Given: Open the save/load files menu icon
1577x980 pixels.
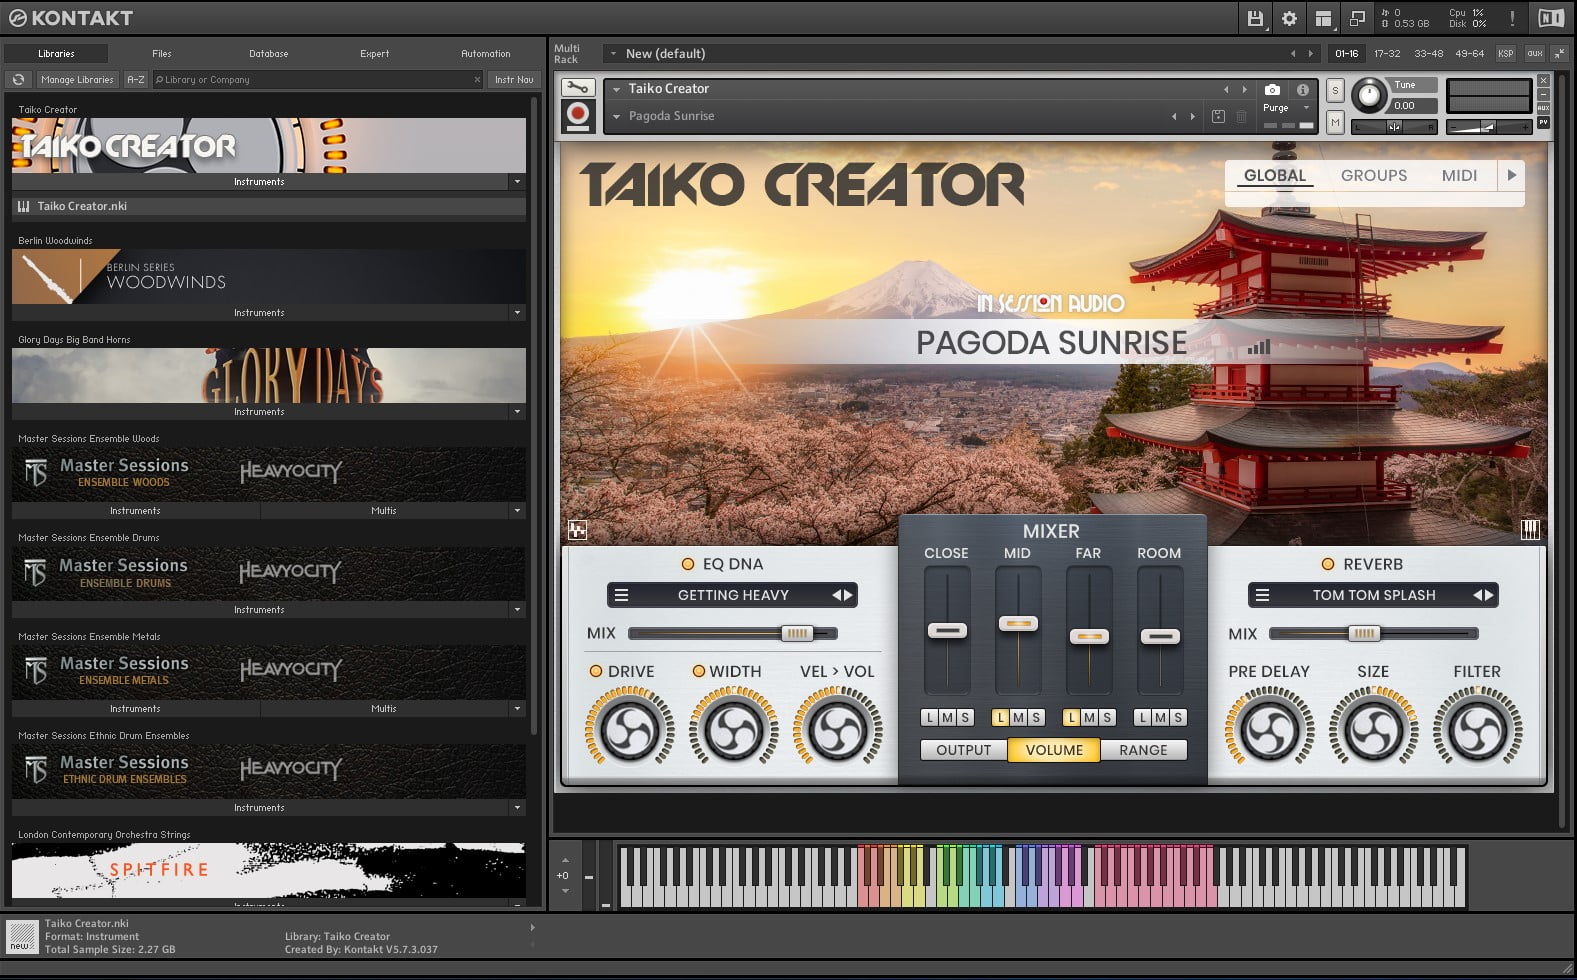Looking at the screenshot, I should (x=1255, y=18).
